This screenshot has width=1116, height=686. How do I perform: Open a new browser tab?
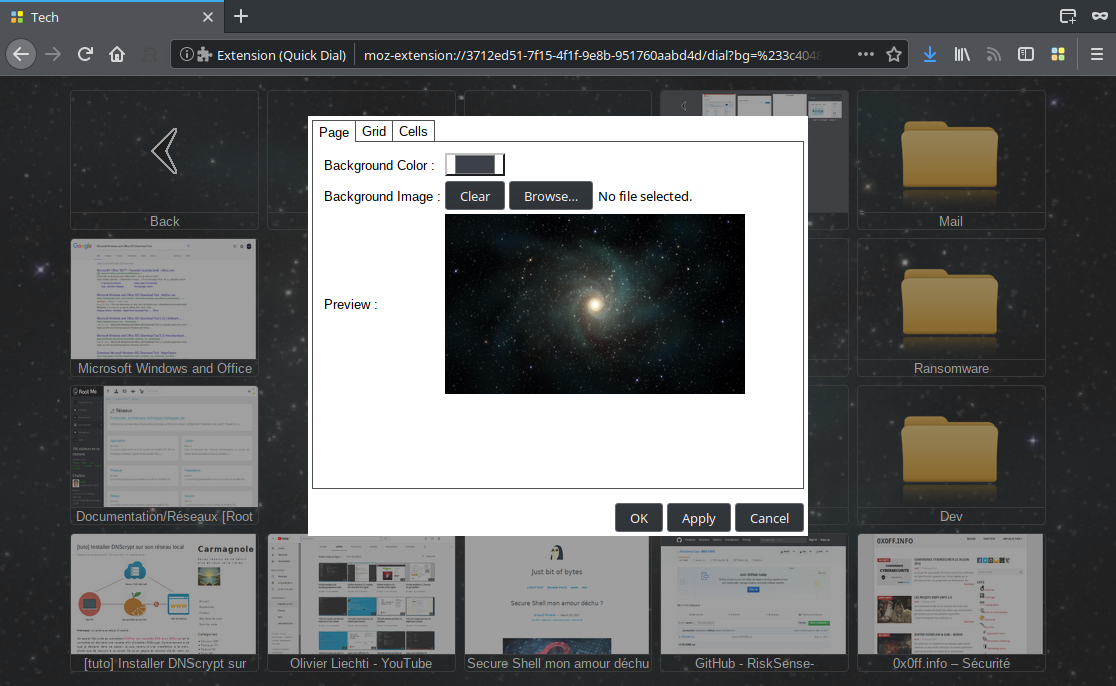coord(241,16)
